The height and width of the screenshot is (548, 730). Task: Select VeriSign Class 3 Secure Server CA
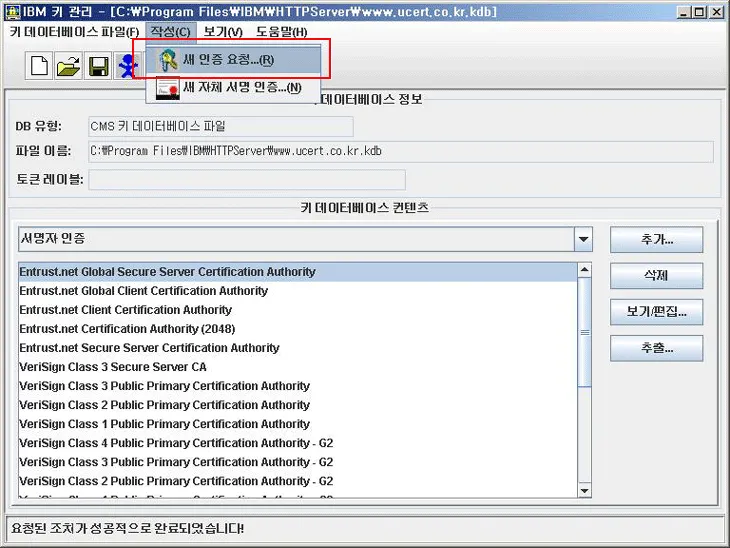pos(298,367)
